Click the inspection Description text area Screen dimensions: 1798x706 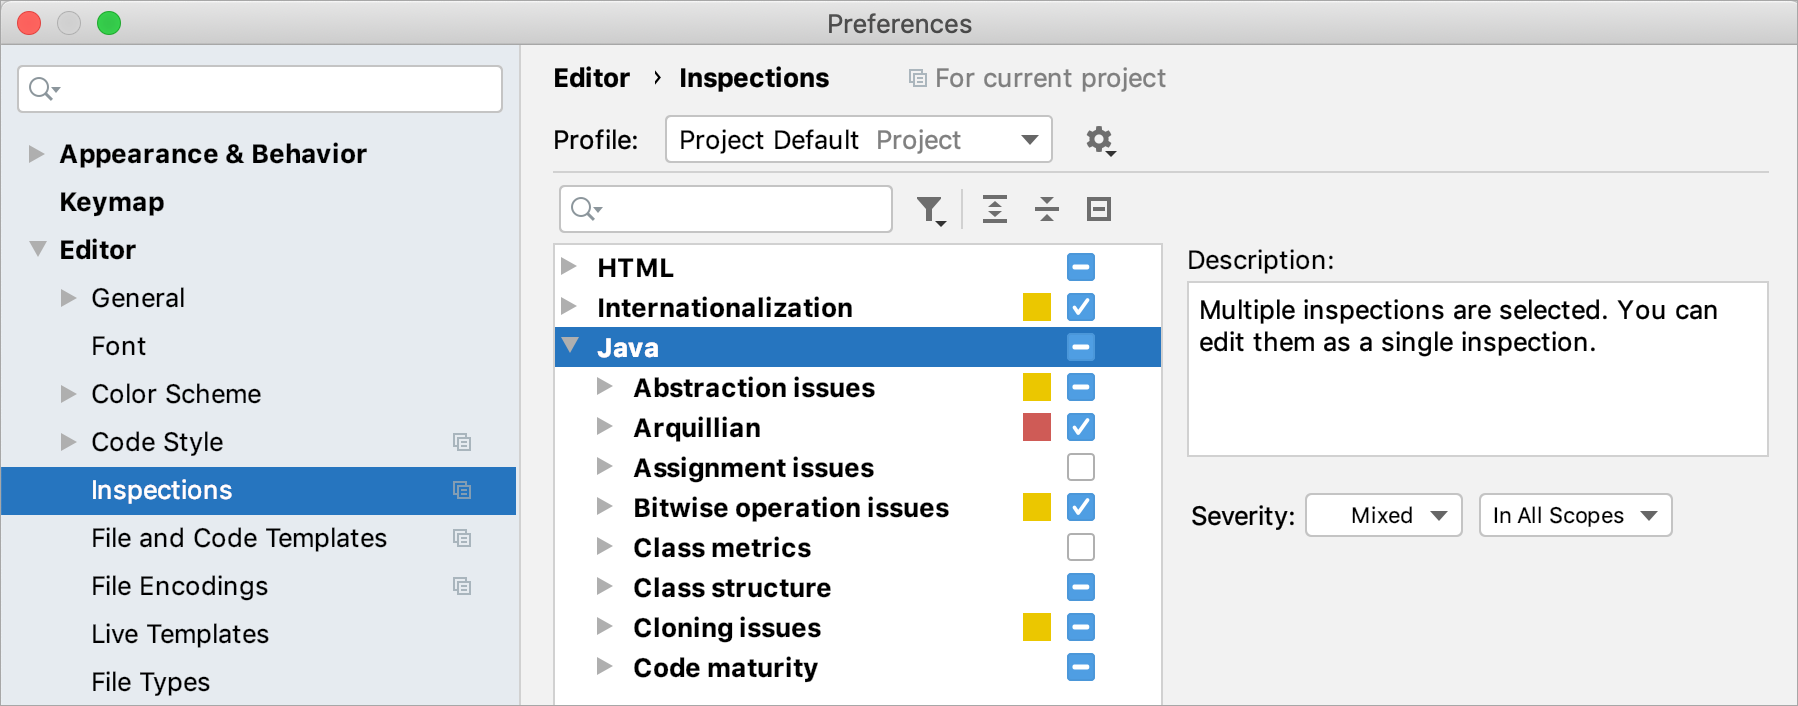click(1478, 369)
